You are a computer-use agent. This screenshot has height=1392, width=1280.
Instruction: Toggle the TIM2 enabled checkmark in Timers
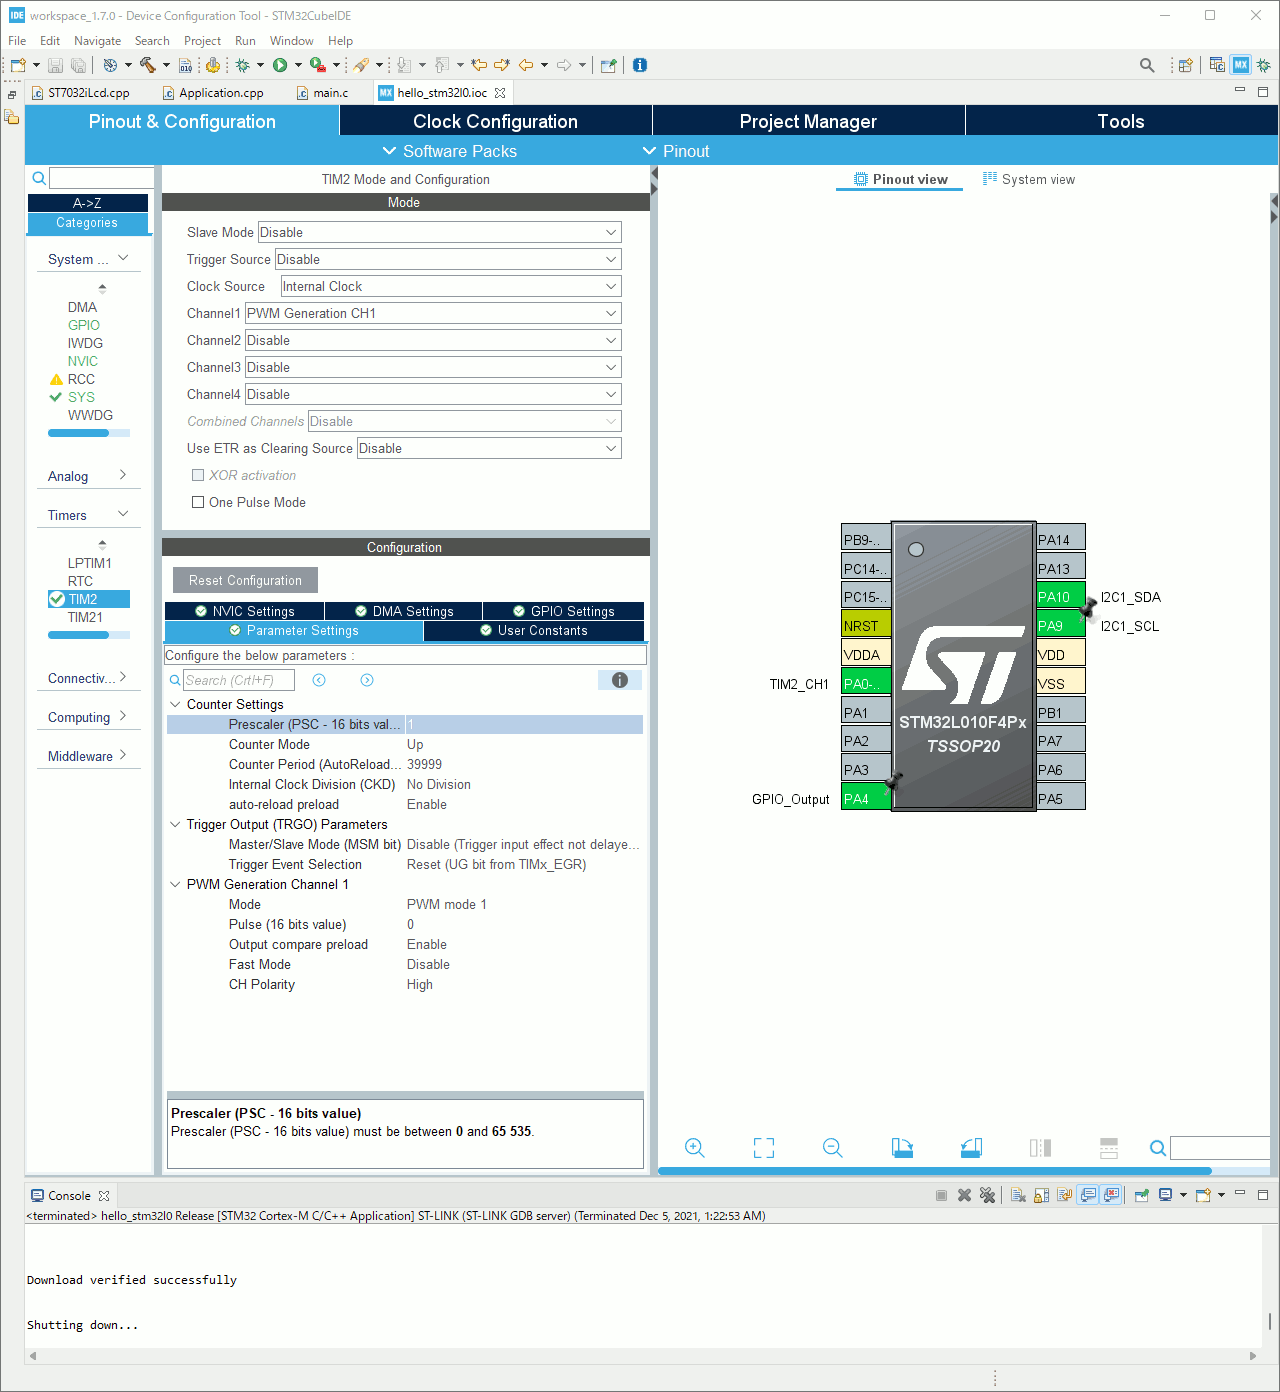click(x=57, y=599)
